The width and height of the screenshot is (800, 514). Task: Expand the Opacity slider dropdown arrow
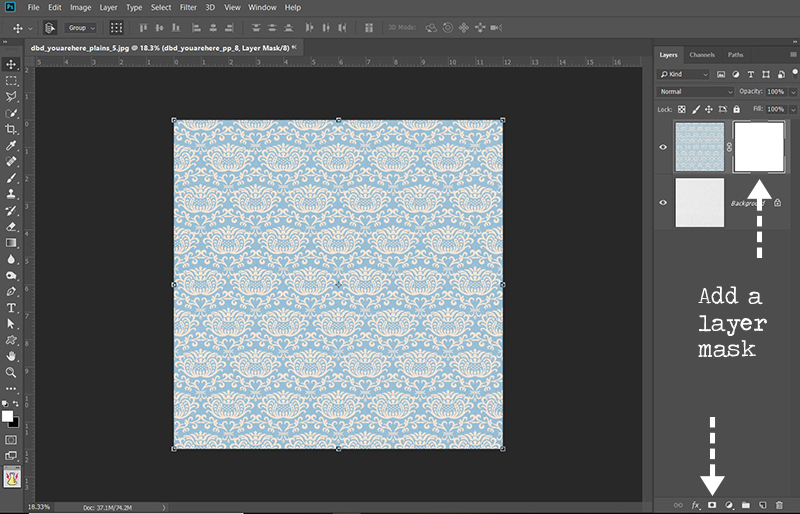(x=793, y=91)
